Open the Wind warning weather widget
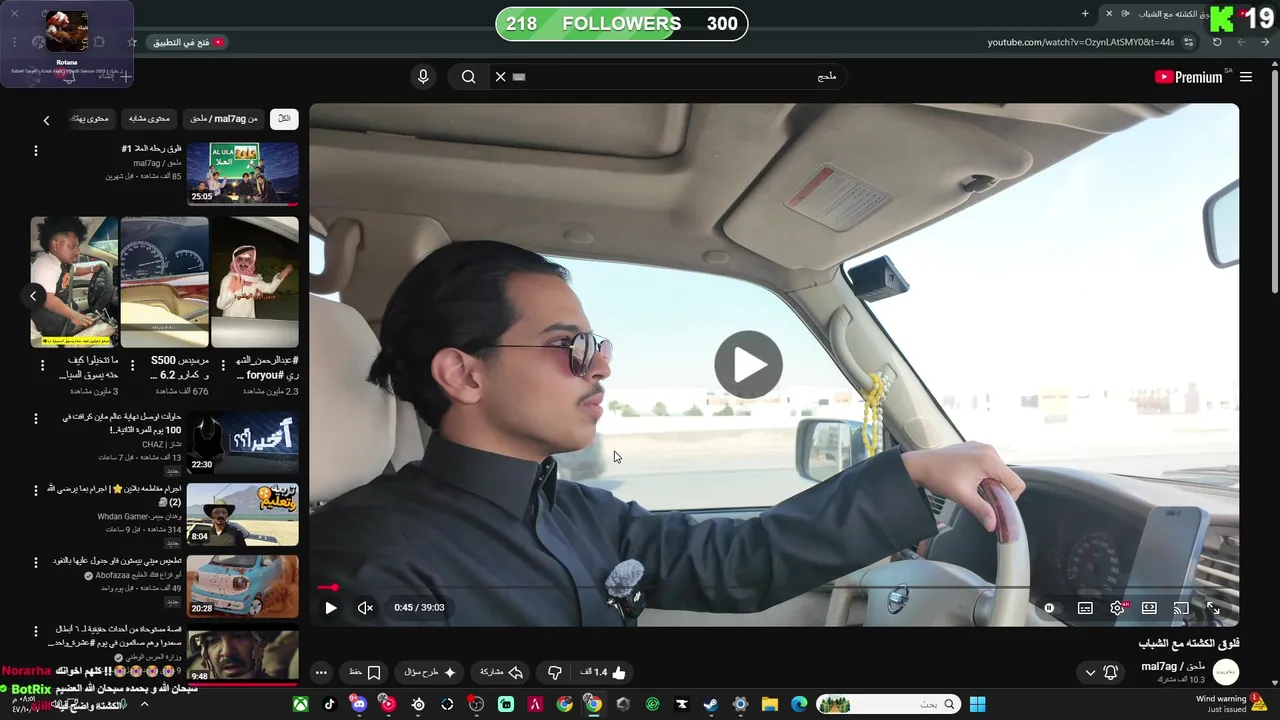Viewport: 1280px width, 720px height. coord(1229,703)
